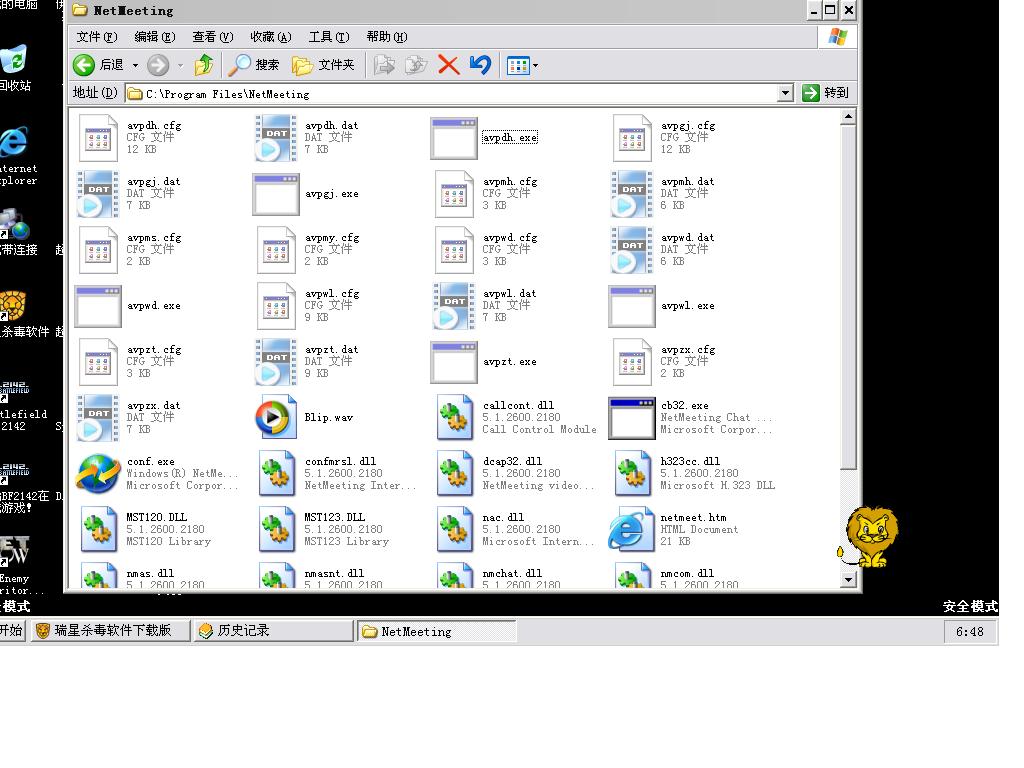
Task: Select the netmeet.htm HTML document icon
Action: 632,530
